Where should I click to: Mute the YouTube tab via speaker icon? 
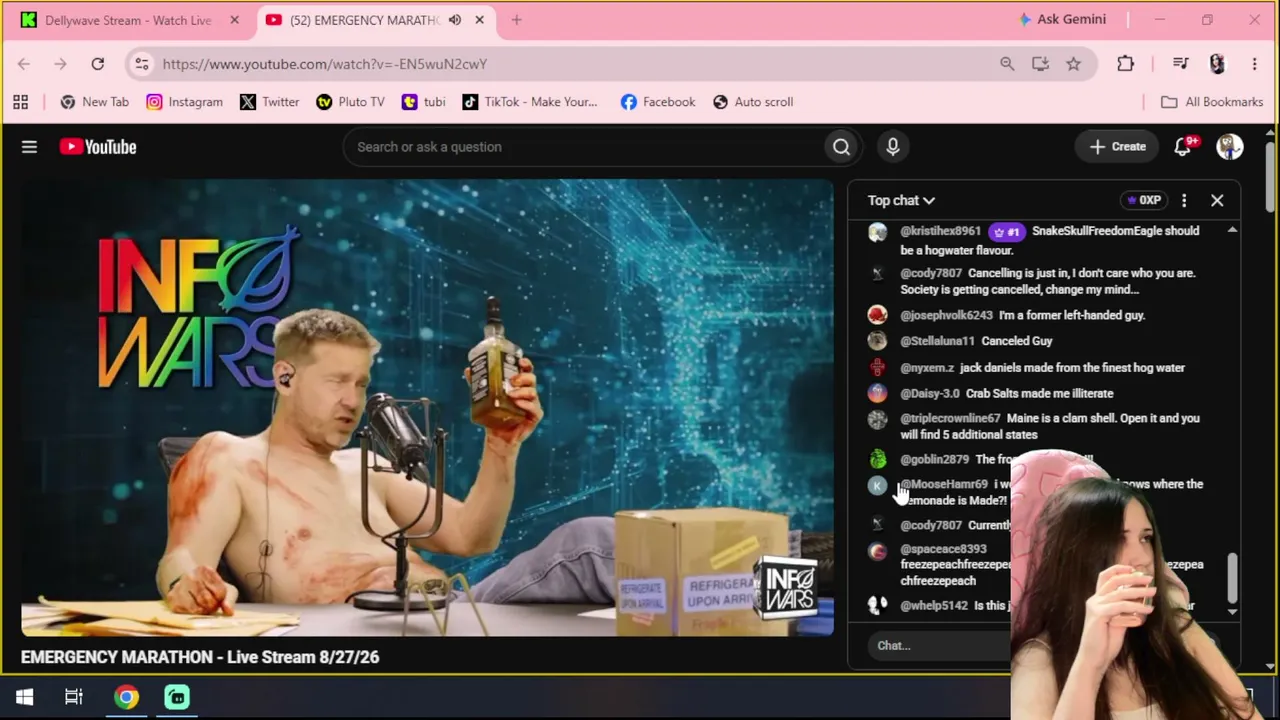point(455,20)
